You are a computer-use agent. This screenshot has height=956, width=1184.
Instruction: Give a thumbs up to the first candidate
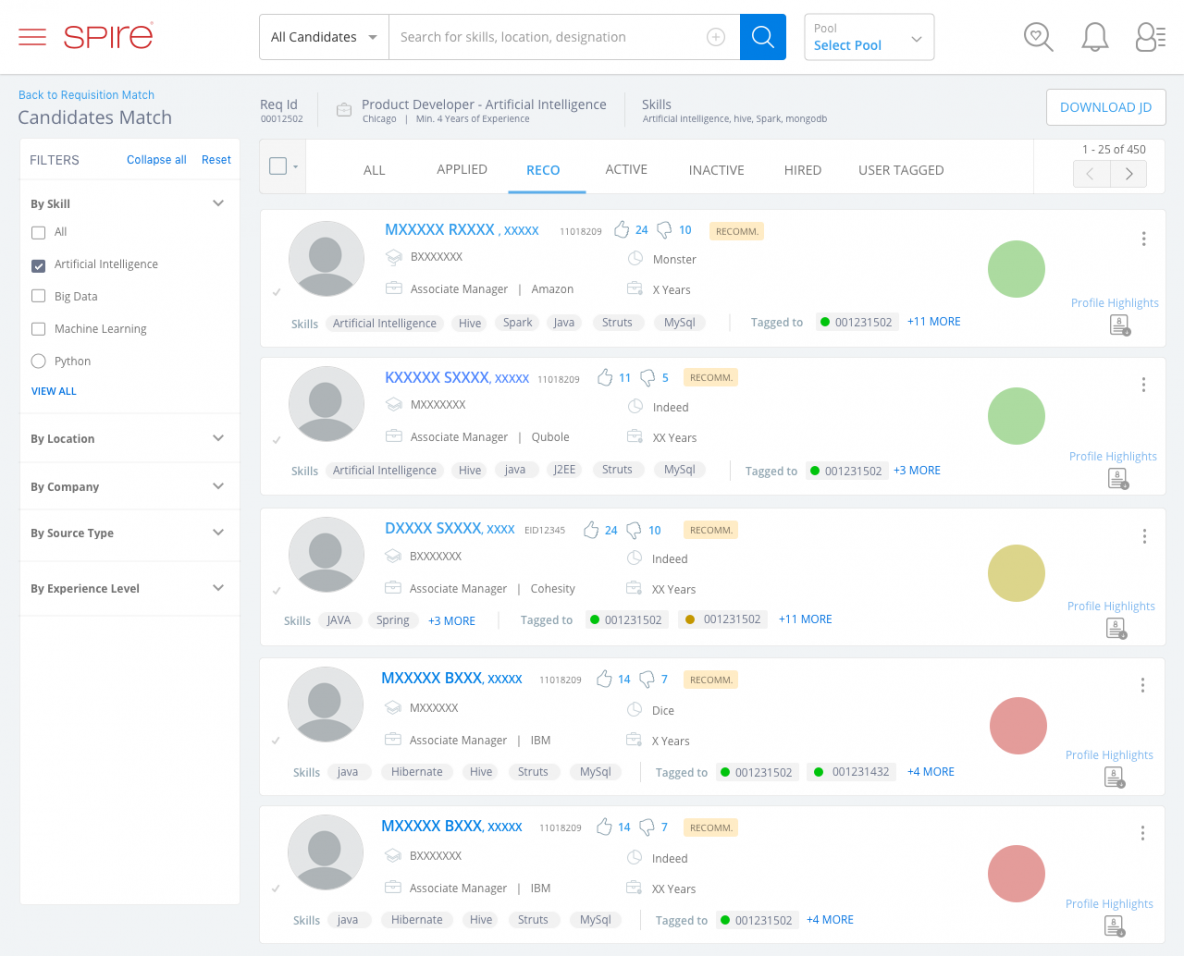point(620,229)
